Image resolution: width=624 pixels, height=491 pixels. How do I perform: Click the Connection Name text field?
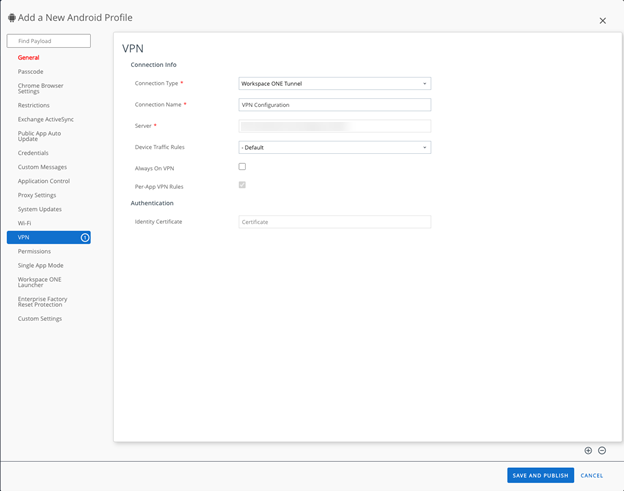[x=334, y=105]
